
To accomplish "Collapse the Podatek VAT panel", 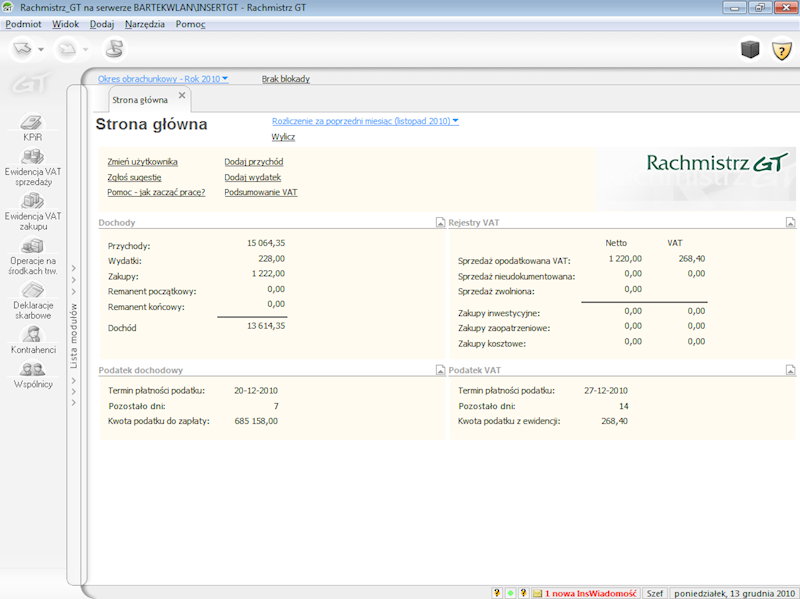I will pos(791,369).
